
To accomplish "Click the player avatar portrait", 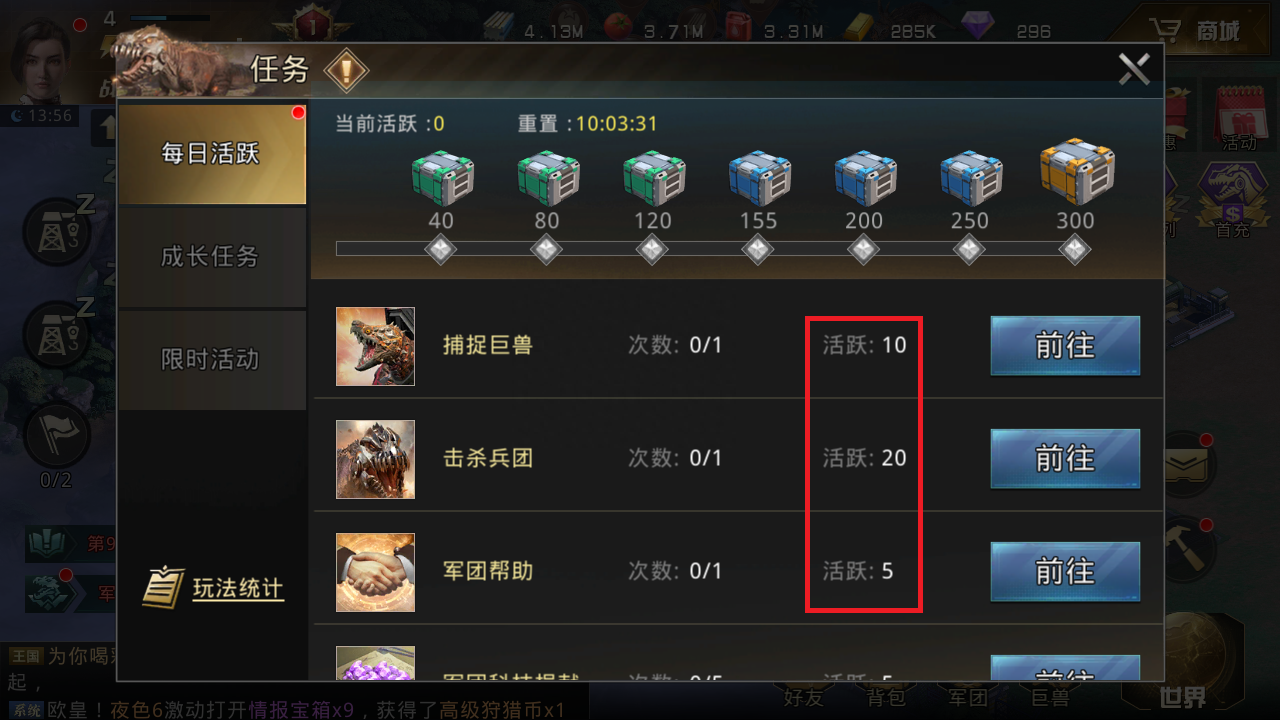I will click(40, 55).
